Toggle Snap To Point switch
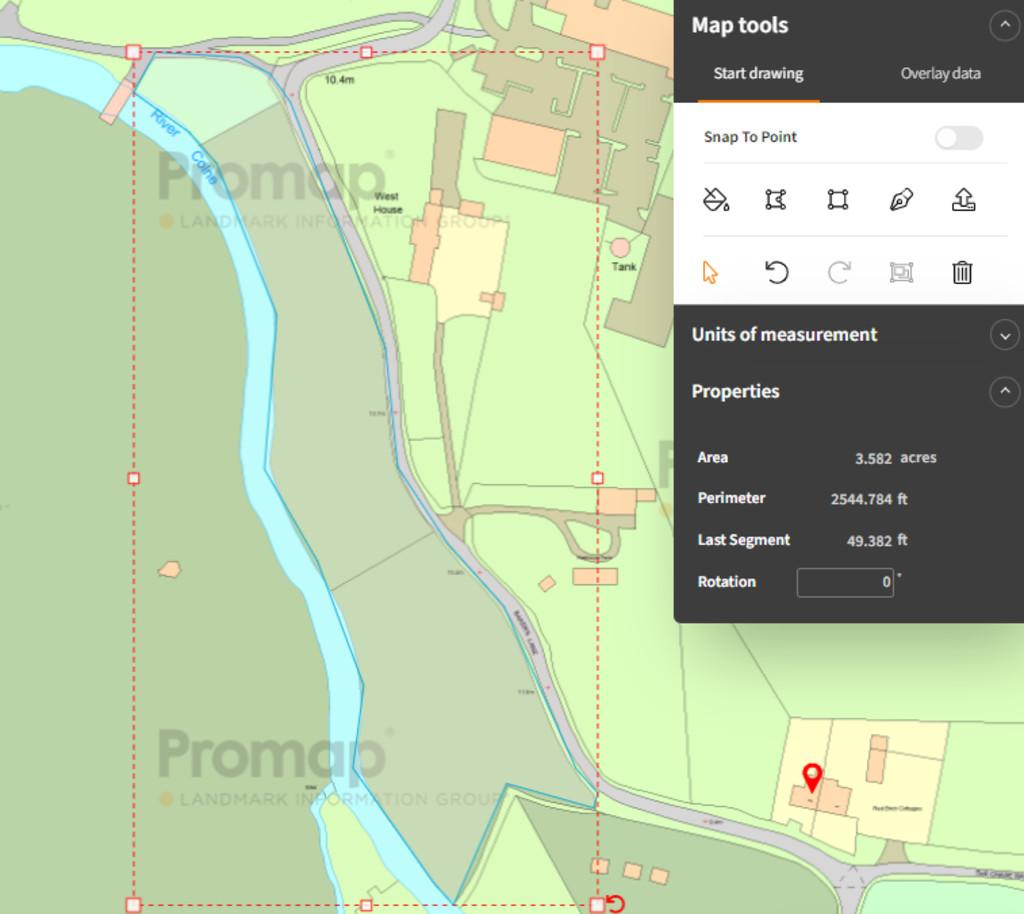The width and height of the screenshot is (1024, 914). pyautogui.click(x=958, y=138)
